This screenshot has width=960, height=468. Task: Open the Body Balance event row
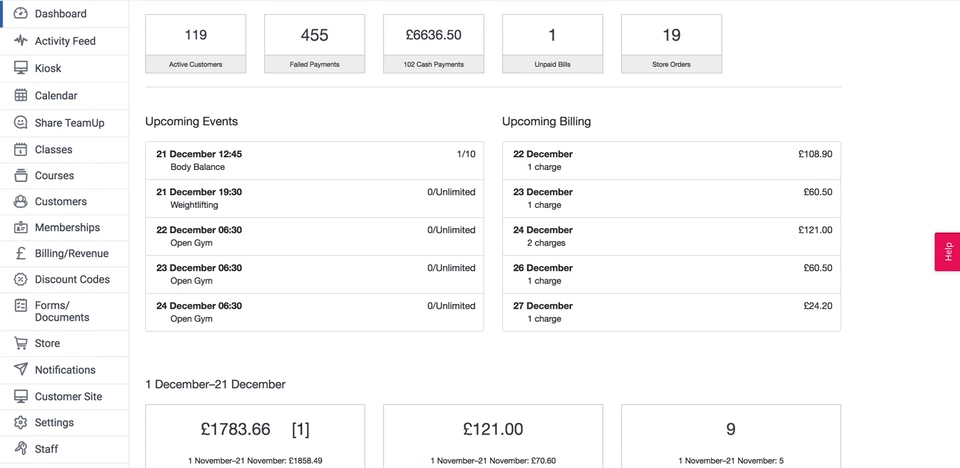click(314, 161)
